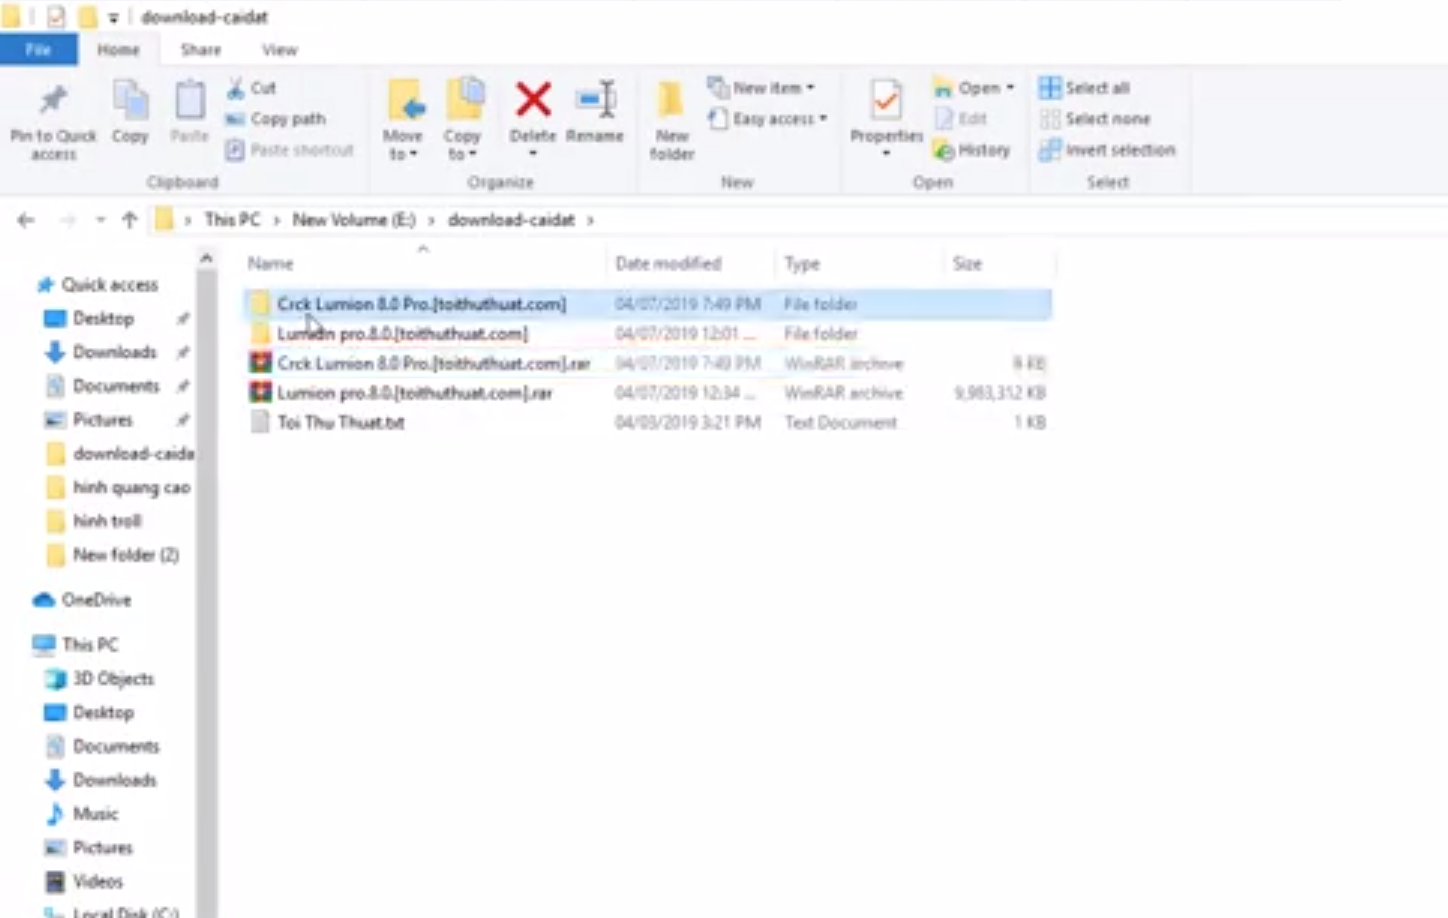Click the Cut scissors icon

click(236, 88)
